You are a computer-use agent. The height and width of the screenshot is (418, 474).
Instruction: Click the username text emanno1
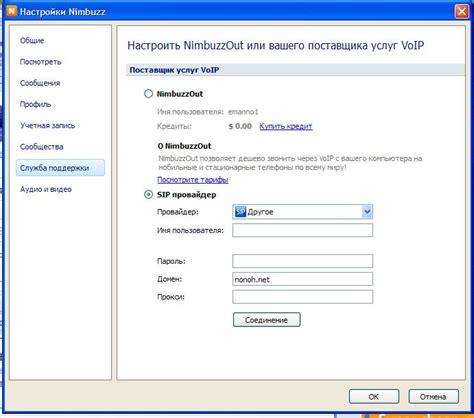coord(243,112)
